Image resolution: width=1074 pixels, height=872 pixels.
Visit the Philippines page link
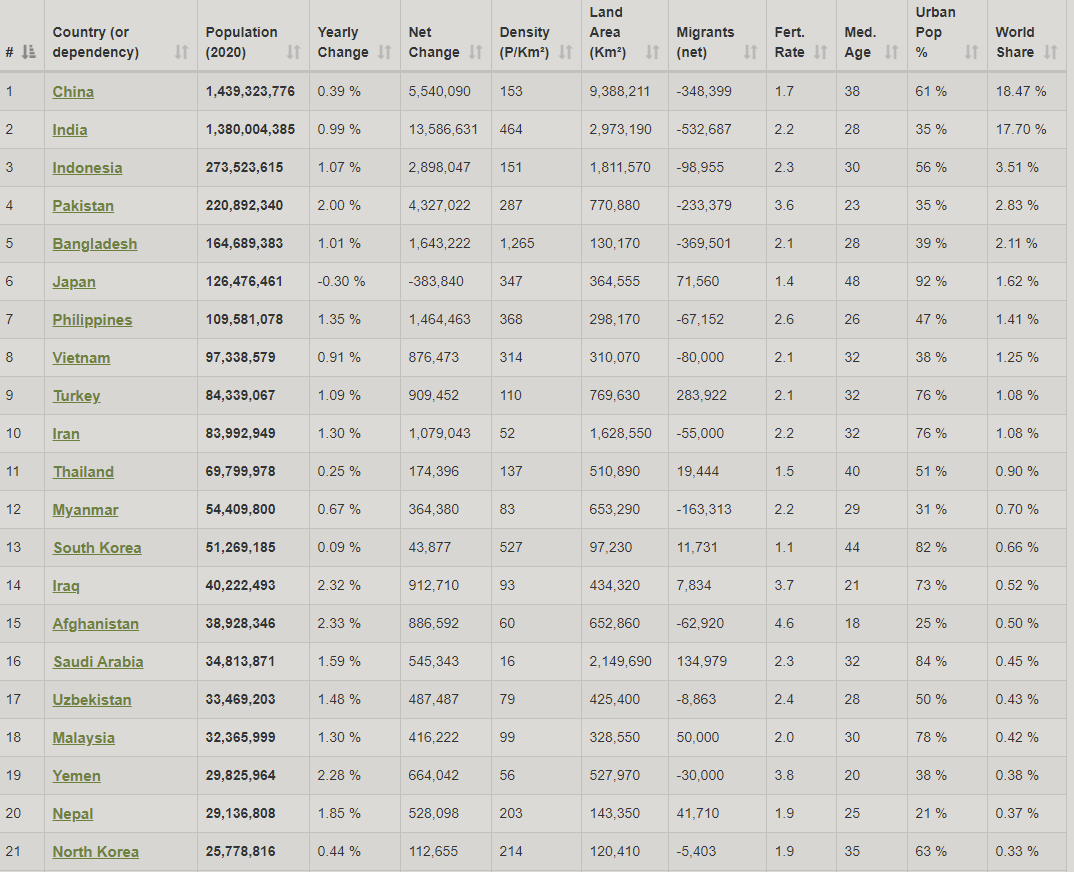pyautogui.click(x=92, y=320)
